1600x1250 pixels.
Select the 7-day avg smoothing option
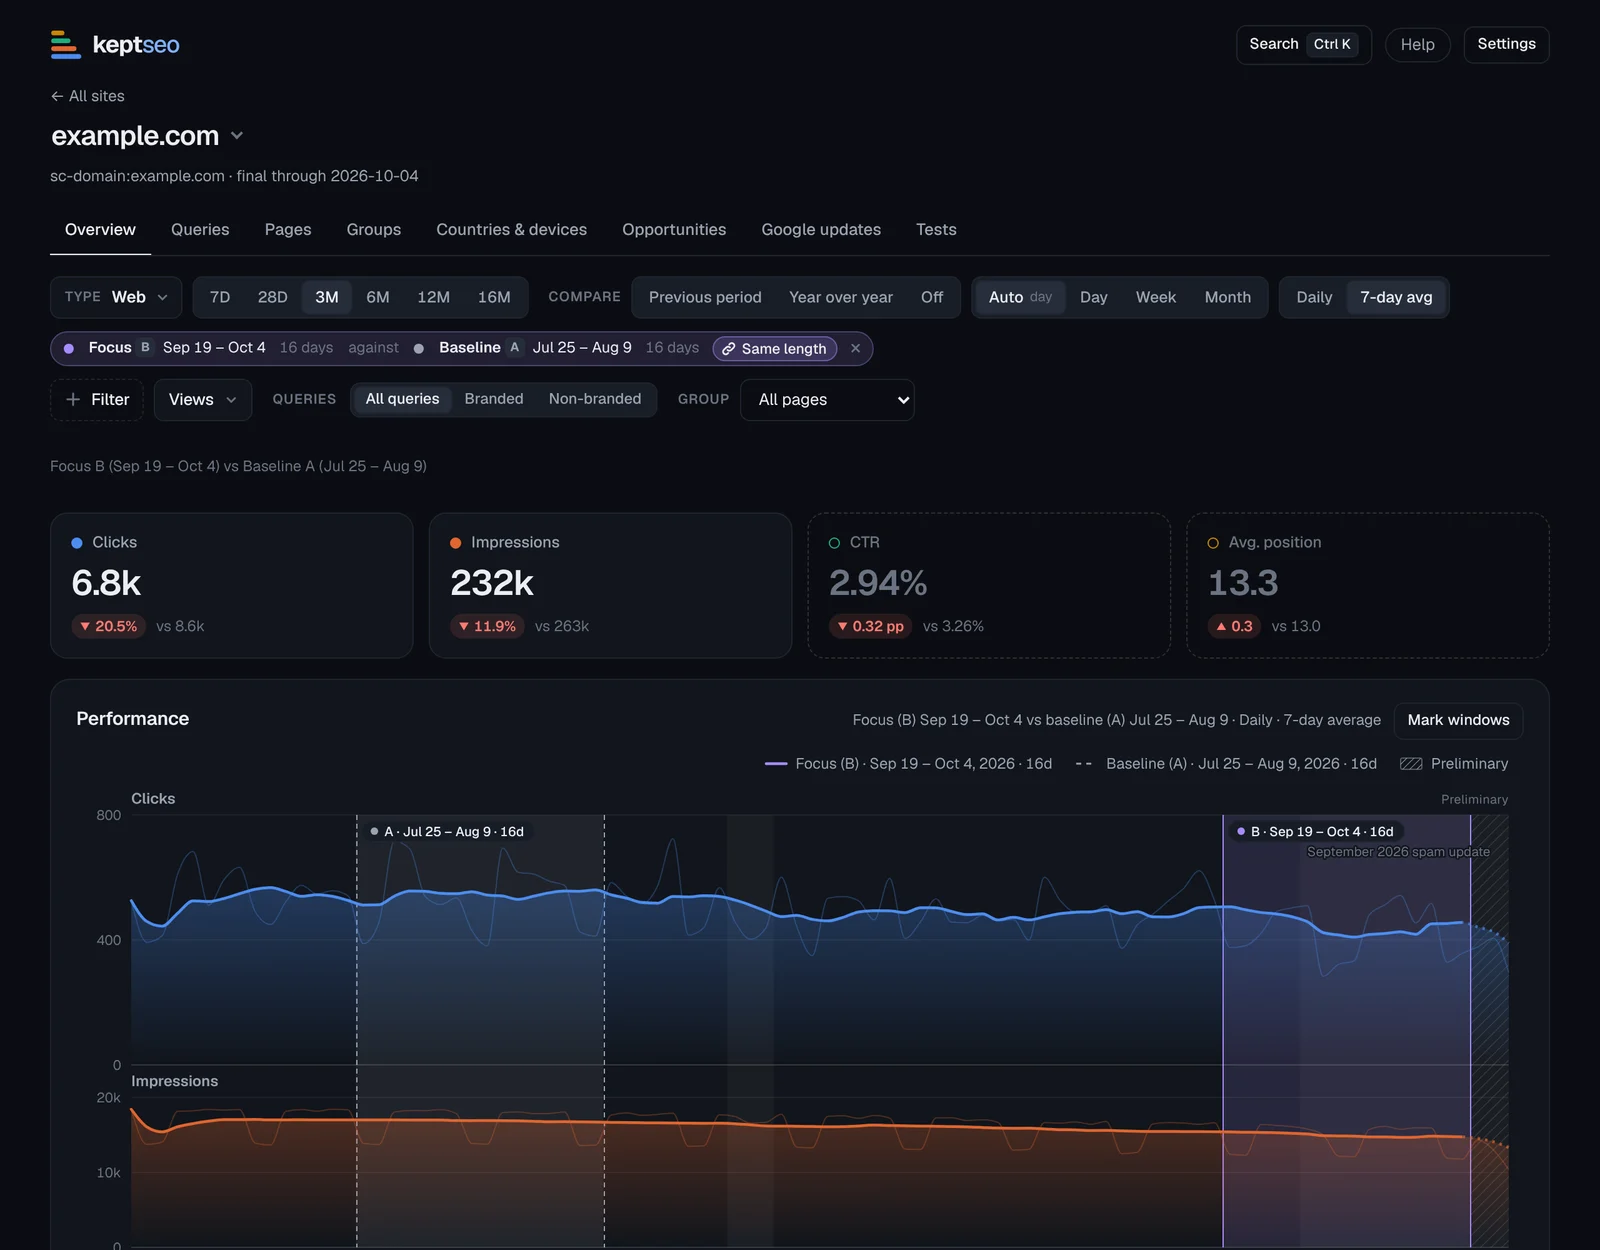1396,297
